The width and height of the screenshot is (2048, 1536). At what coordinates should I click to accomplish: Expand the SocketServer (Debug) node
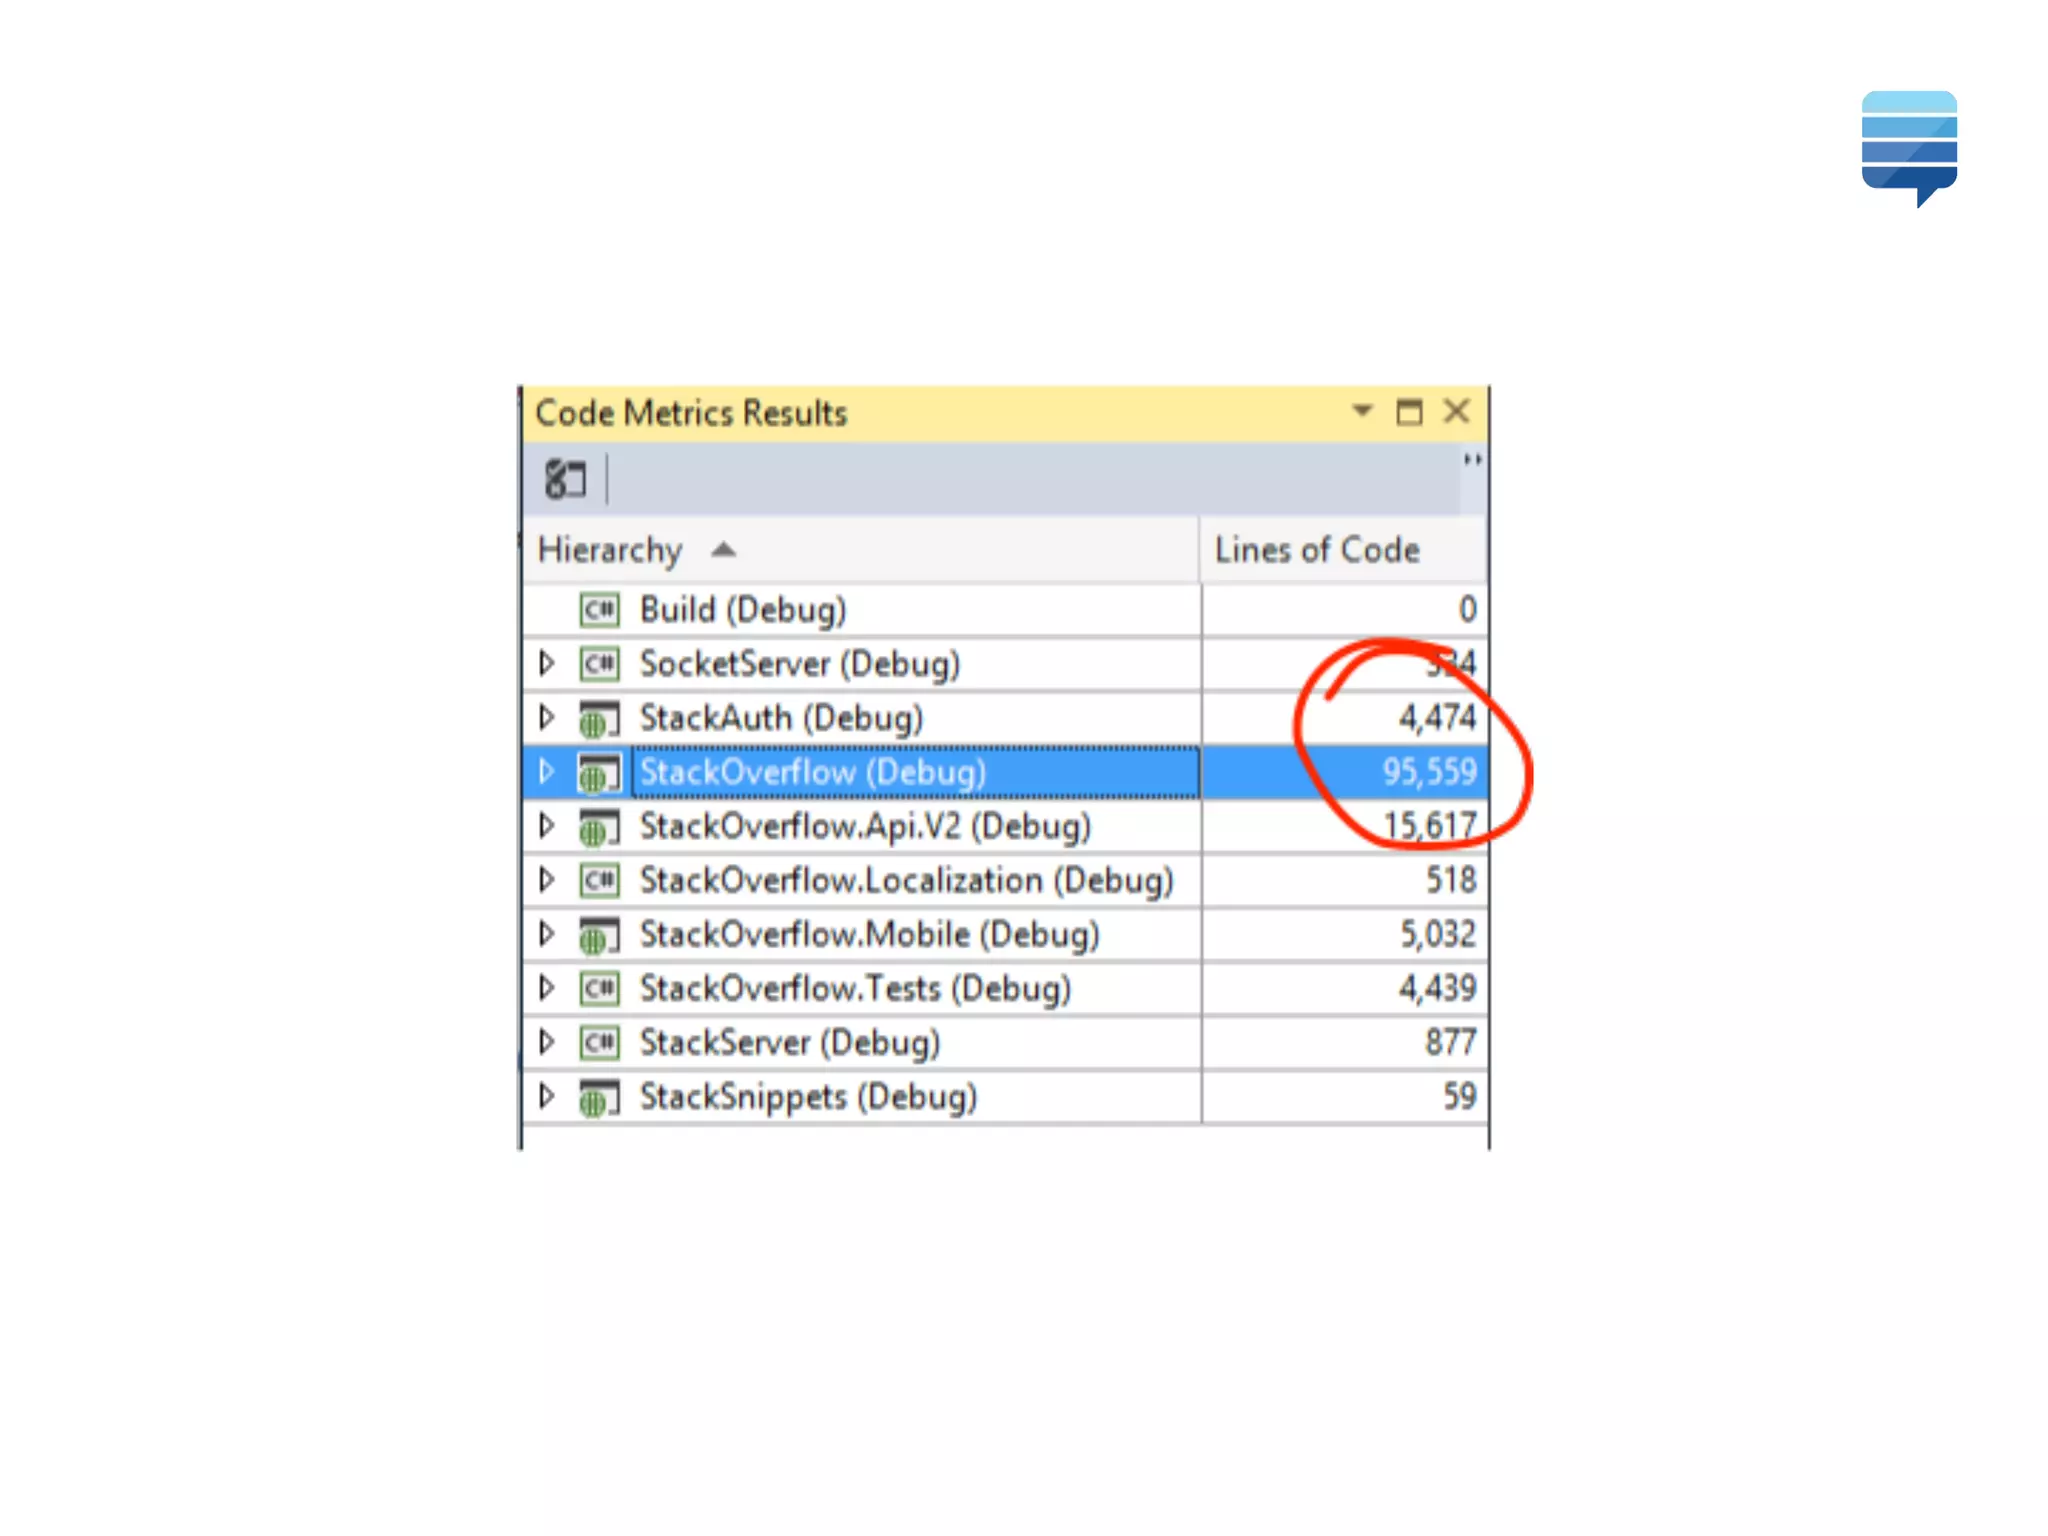[x=546, y=663]
